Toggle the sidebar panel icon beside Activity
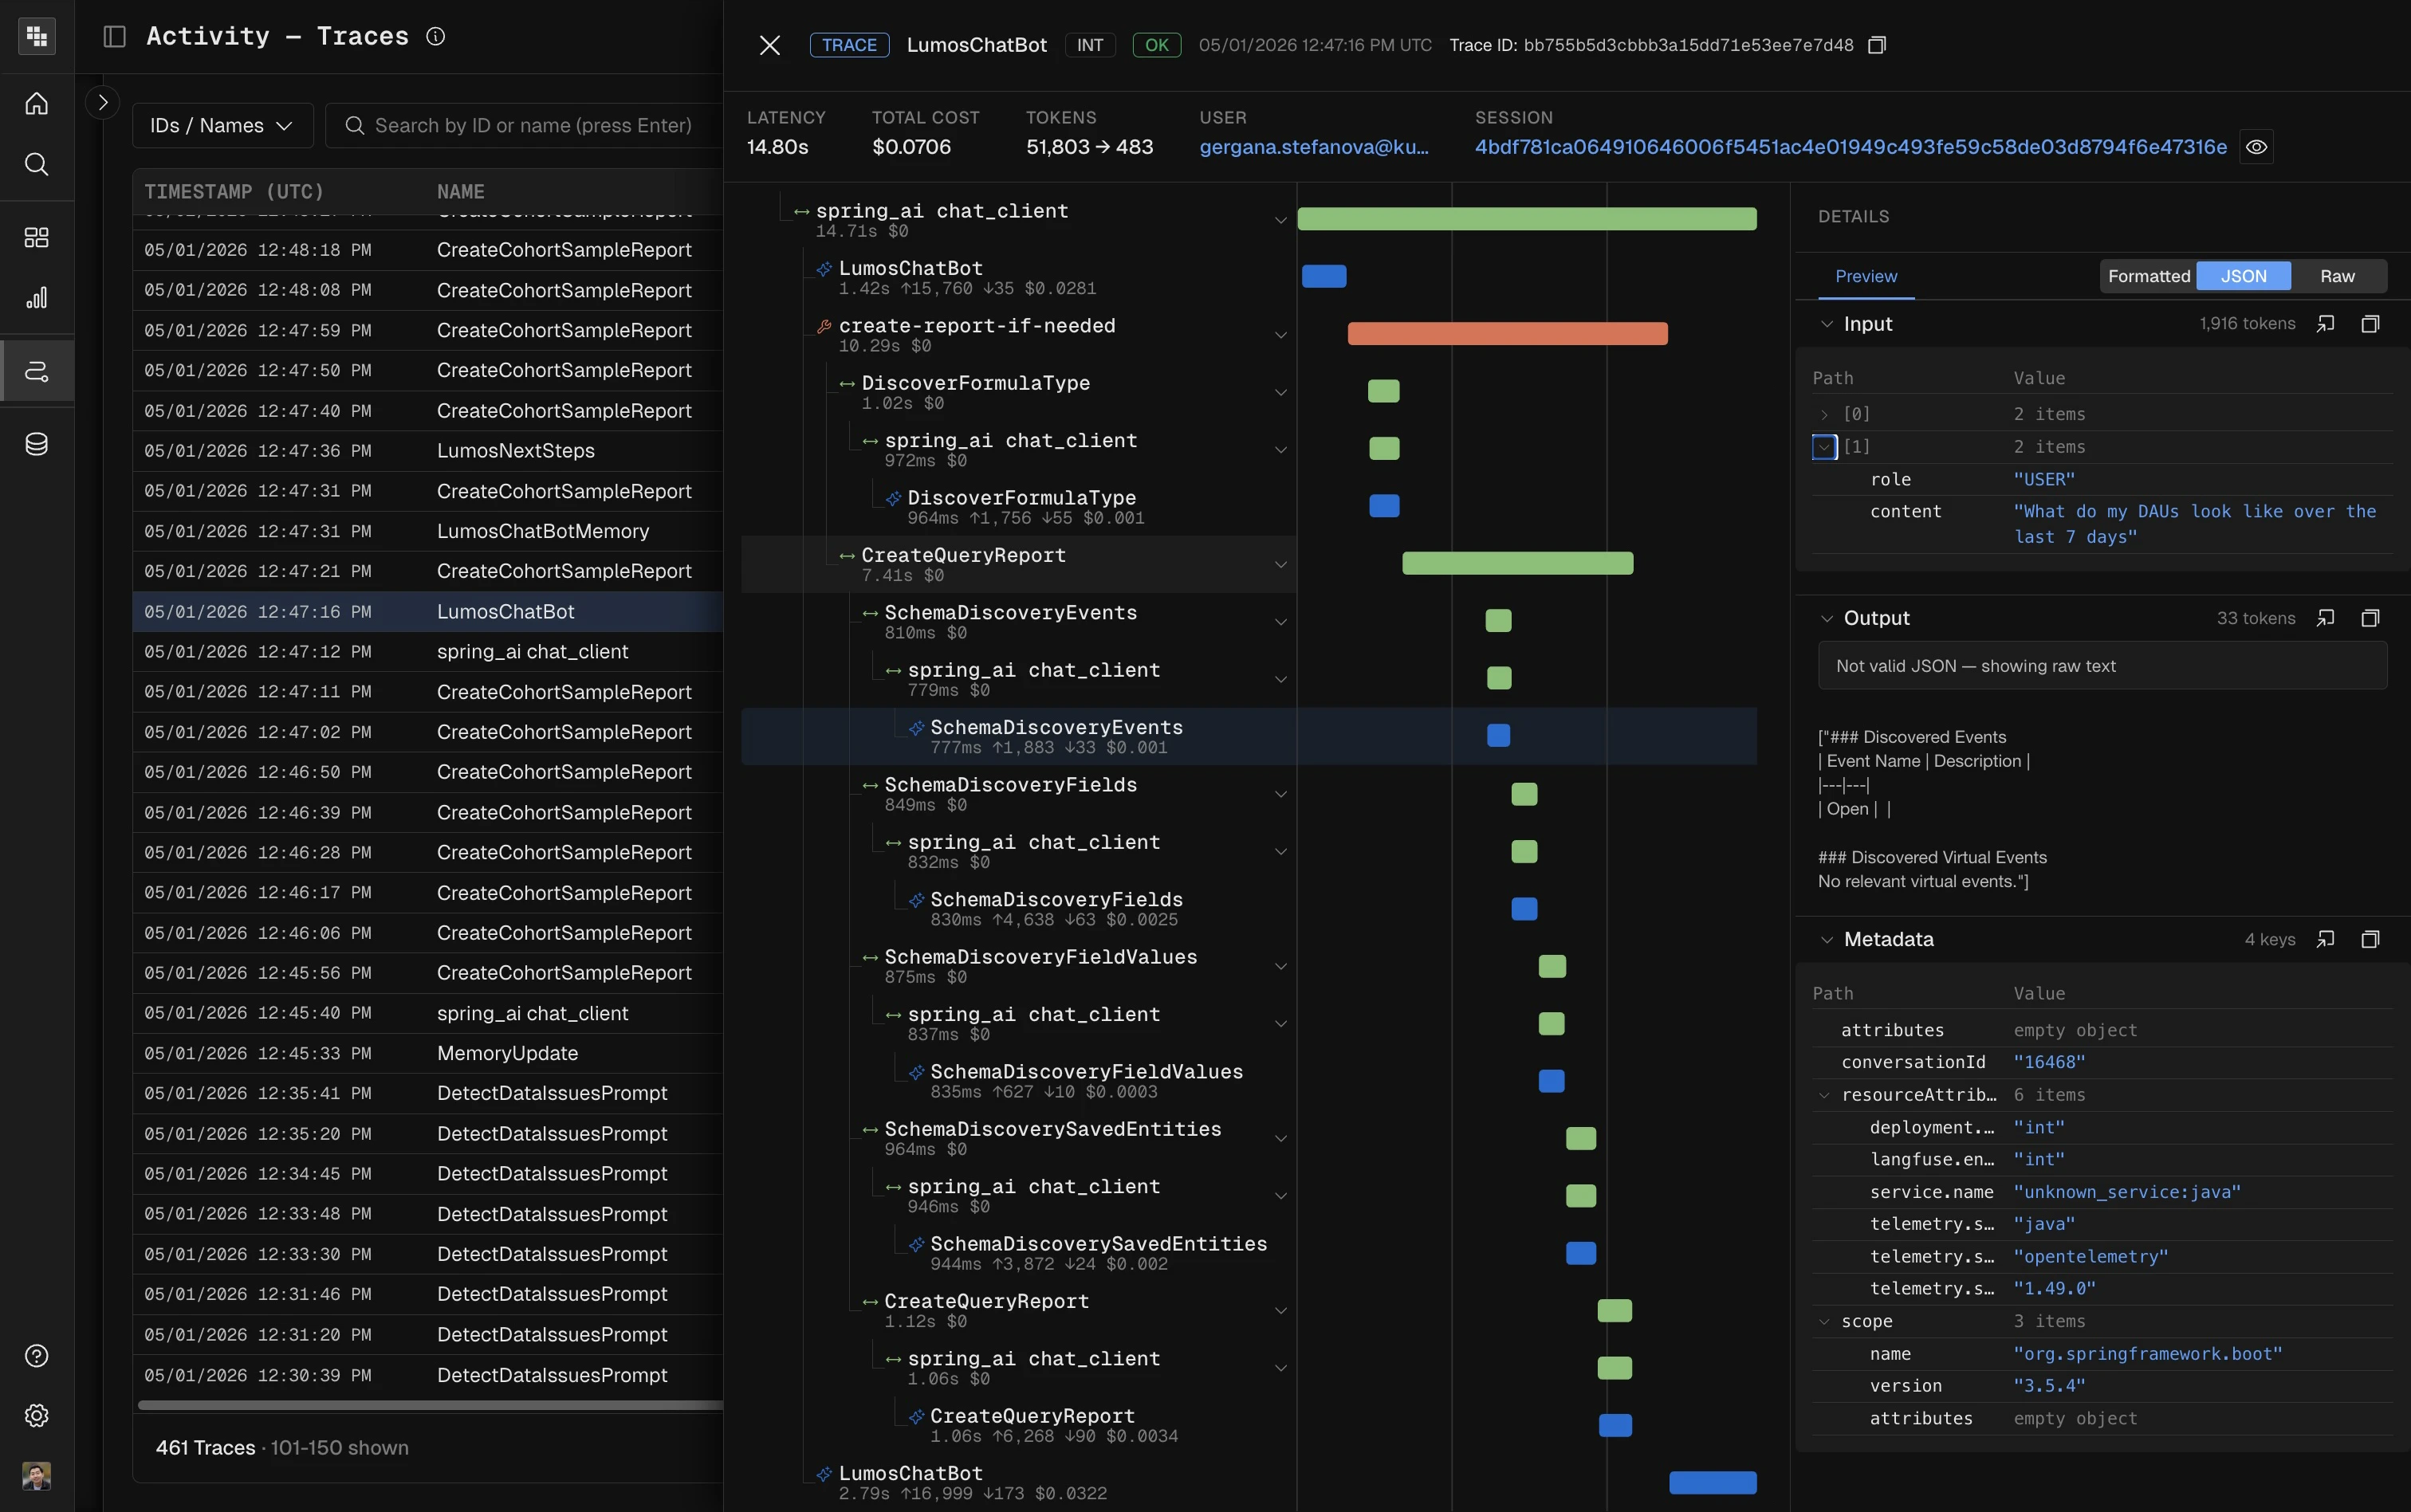Viewport: 2411px width, 1512px height. click(x=114, y=37)
